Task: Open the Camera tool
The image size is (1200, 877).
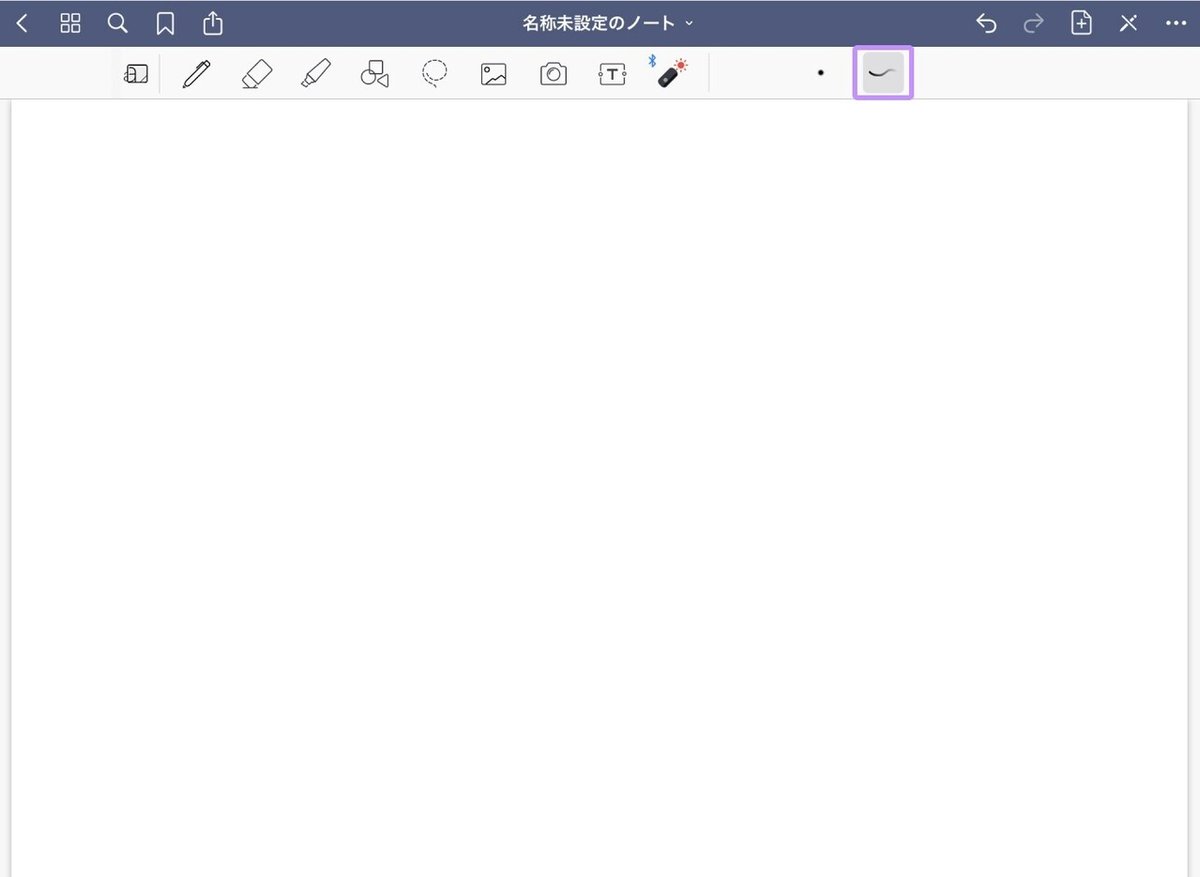Action: [x=553, y=74]
